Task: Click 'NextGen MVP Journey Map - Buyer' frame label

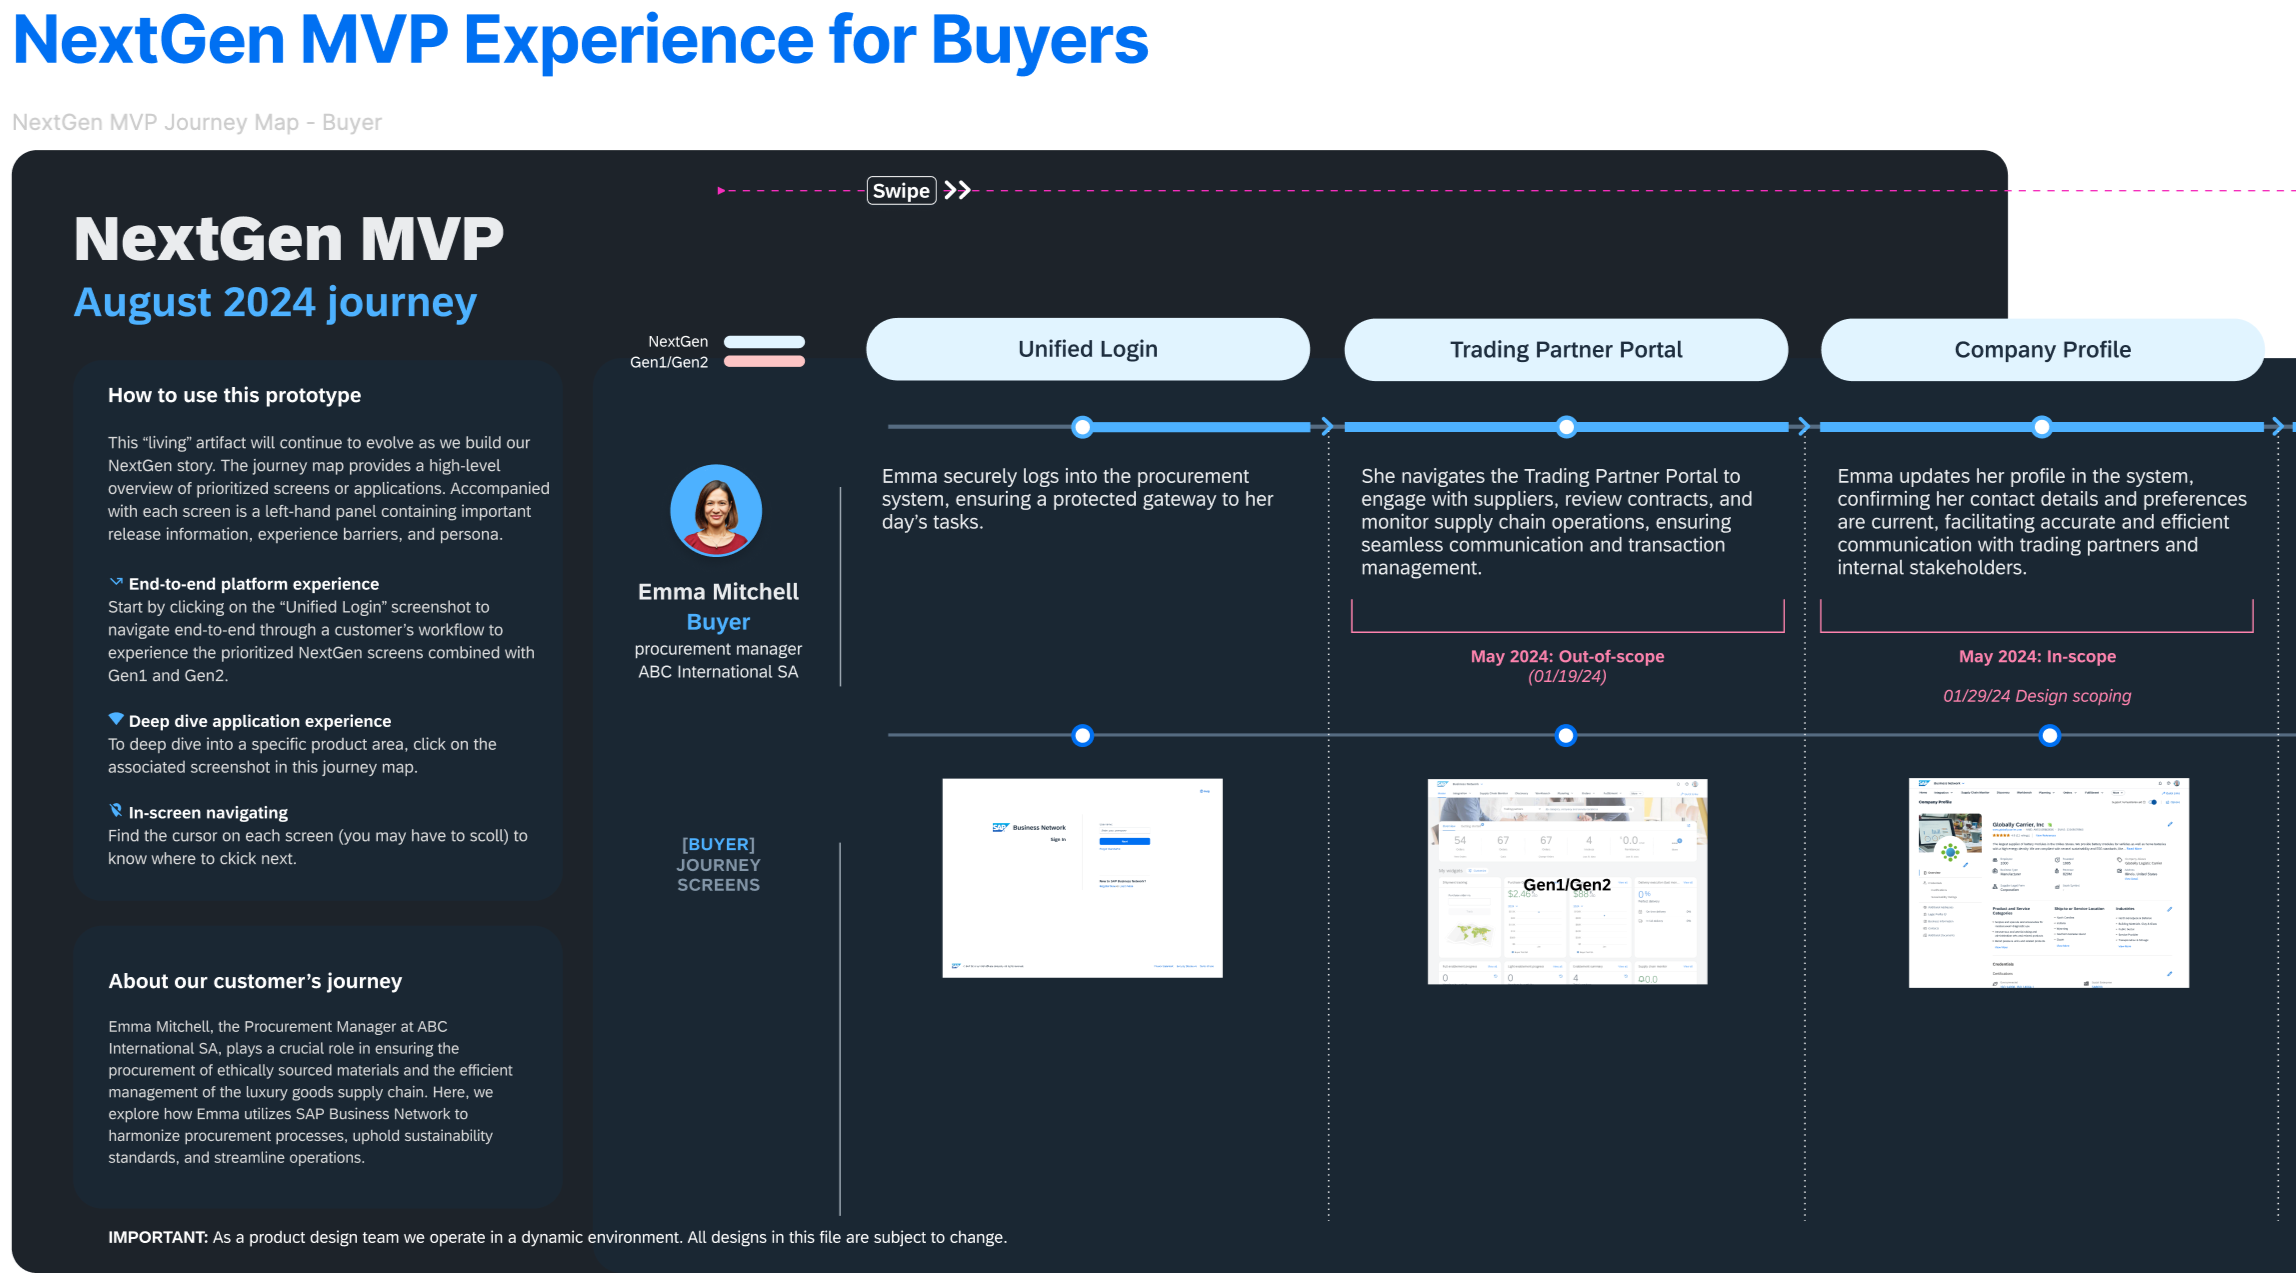Action: point(197,122)
